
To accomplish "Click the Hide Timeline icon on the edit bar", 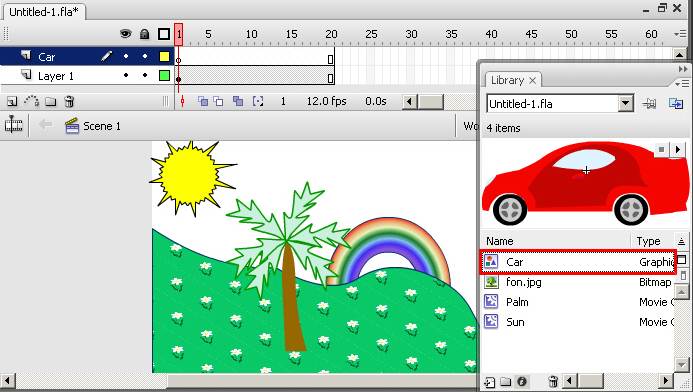I will tap(14, 125).
